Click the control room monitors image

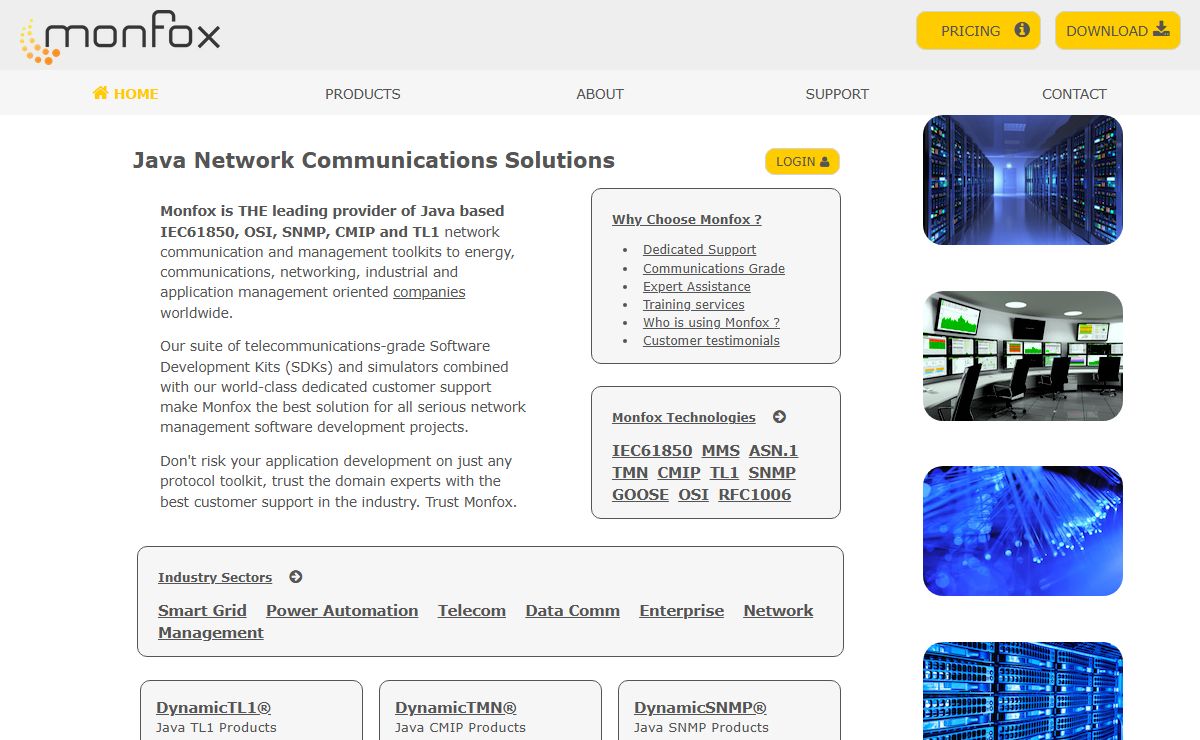(1023, 356)
